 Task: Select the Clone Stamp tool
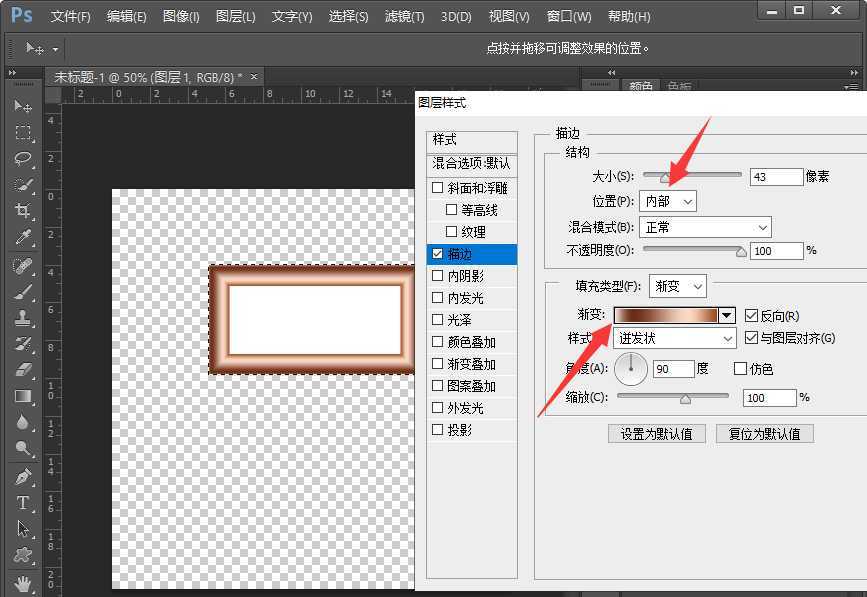(x=23, y=317)
